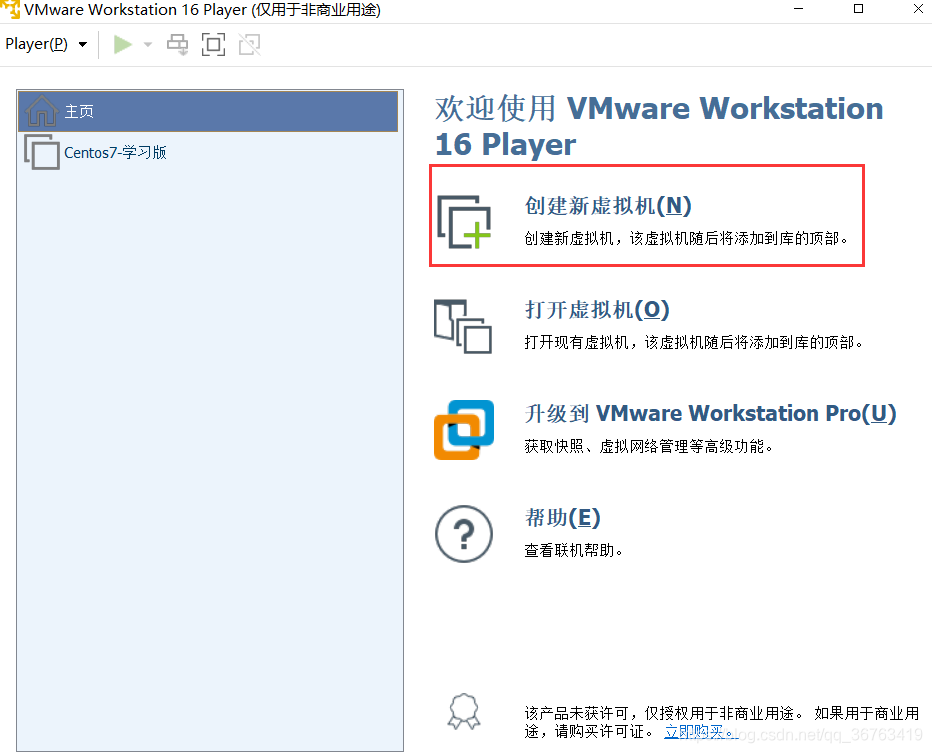Open the power options dropdown arrow
The image size is (932, 753).
point(148,45)
